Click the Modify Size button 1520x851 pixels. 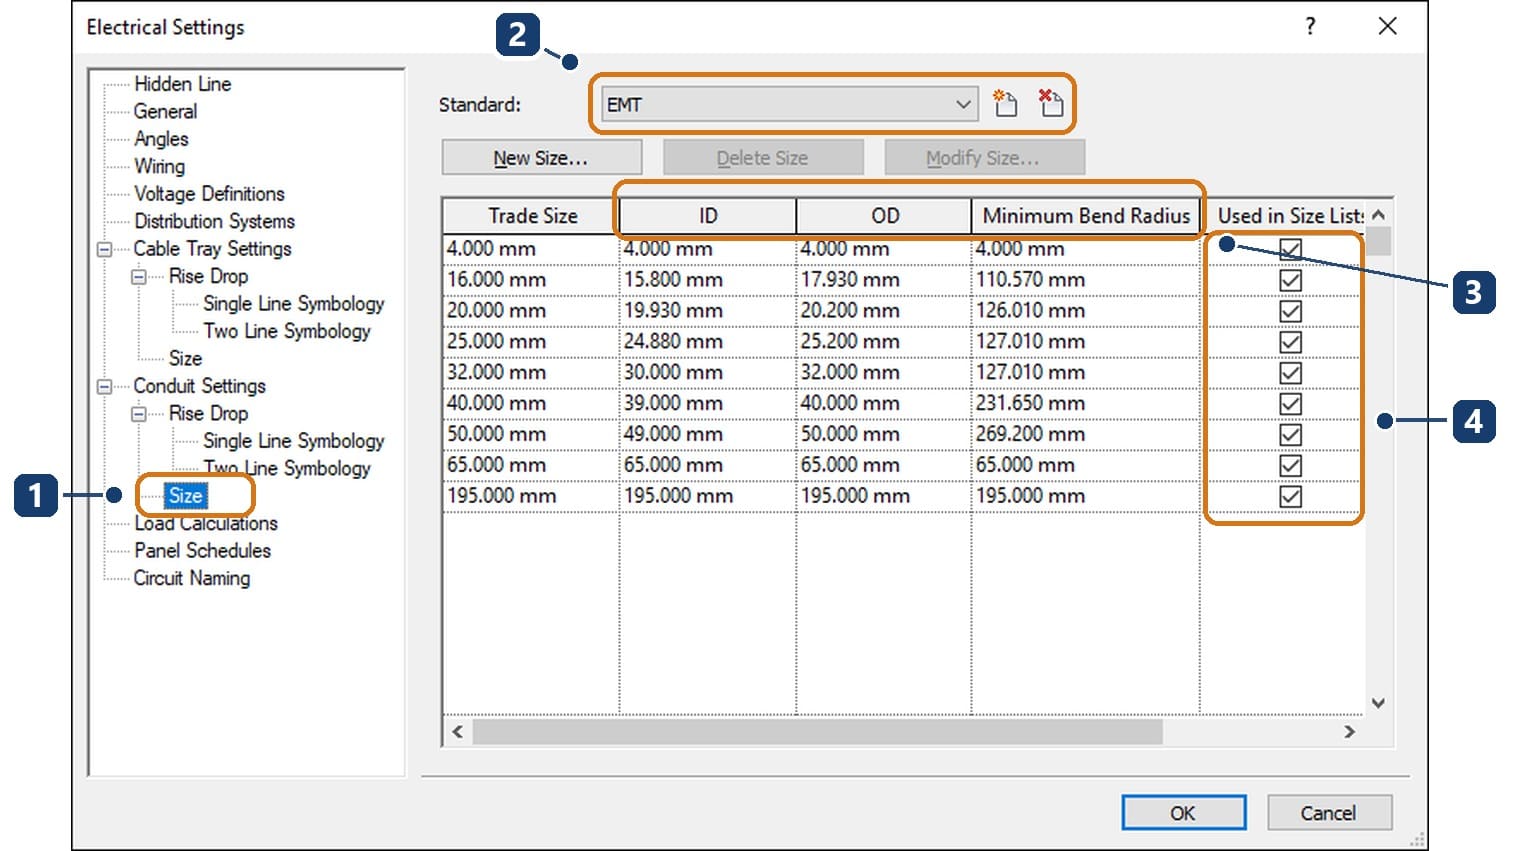(984, 158)
